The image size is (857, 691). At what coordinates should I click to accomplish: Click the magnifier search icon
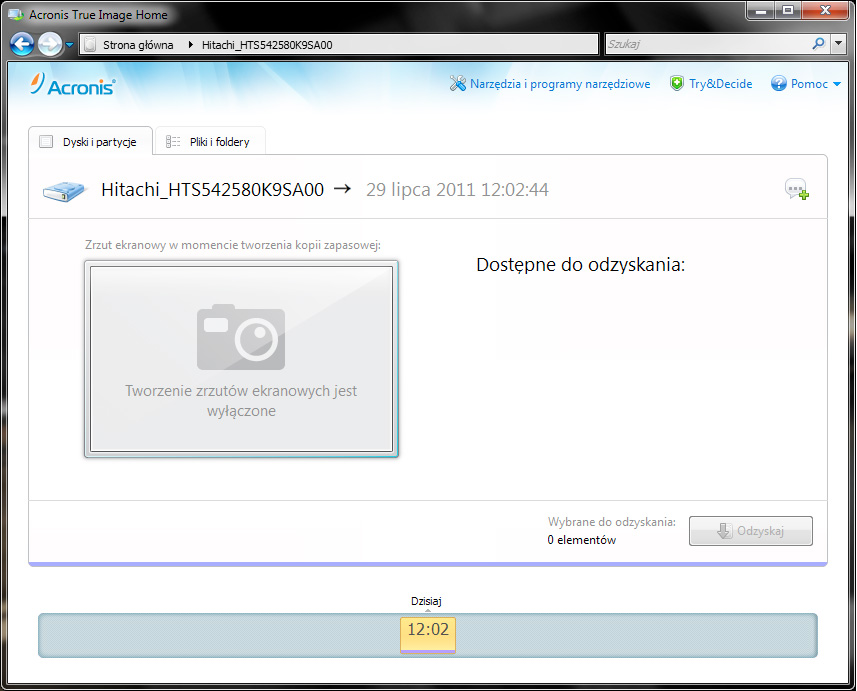click(x=818, y=44)
